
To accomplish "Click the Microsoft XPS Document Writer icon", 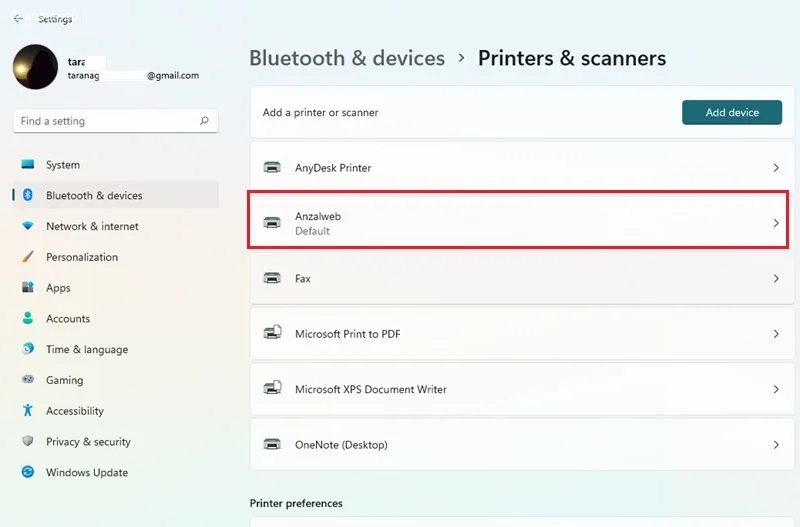I will click(x=272, y=388).
